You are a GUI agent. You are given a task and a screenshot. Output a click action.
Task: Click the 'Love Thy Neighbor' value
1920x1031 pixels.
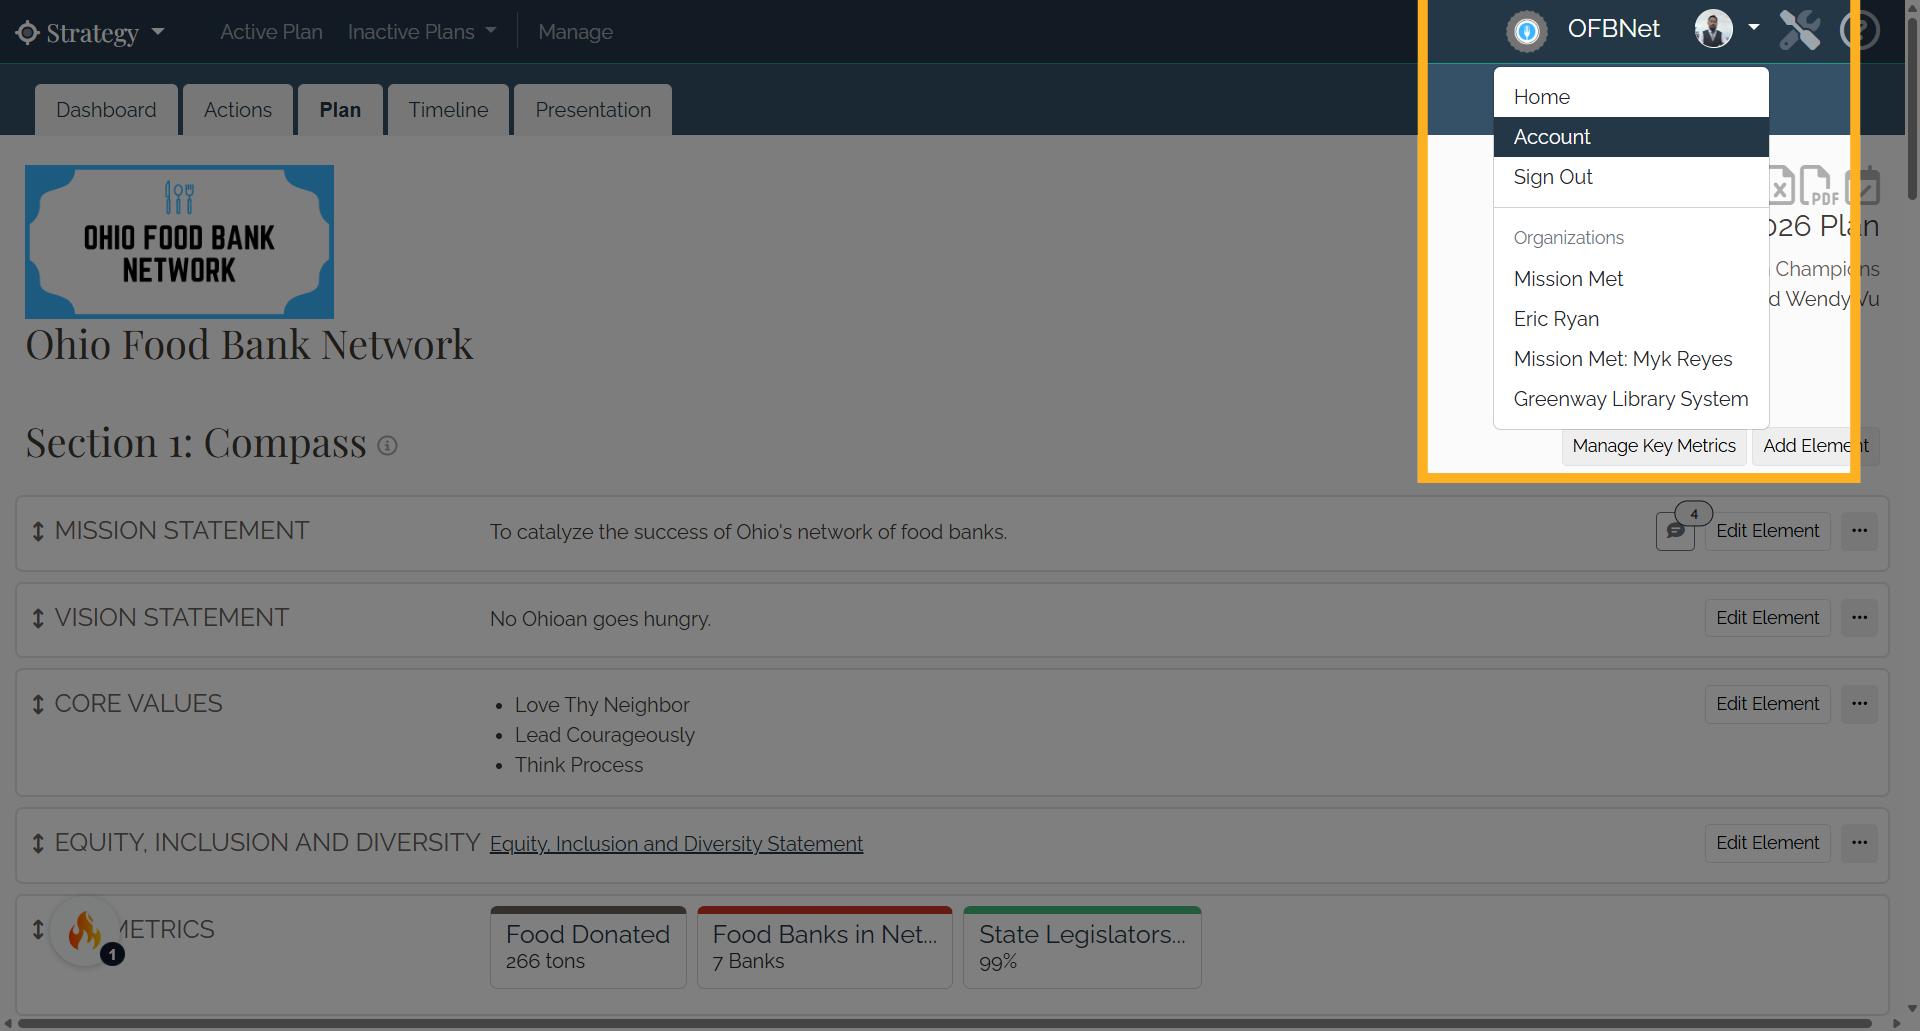[x=602, y=705]
